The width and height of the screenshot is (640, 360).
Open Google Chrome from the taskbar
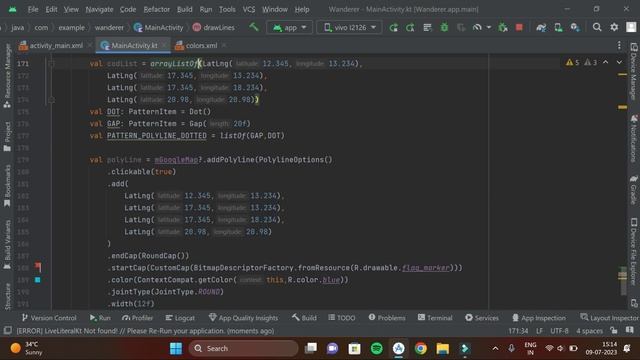click(x=420, y=348)
